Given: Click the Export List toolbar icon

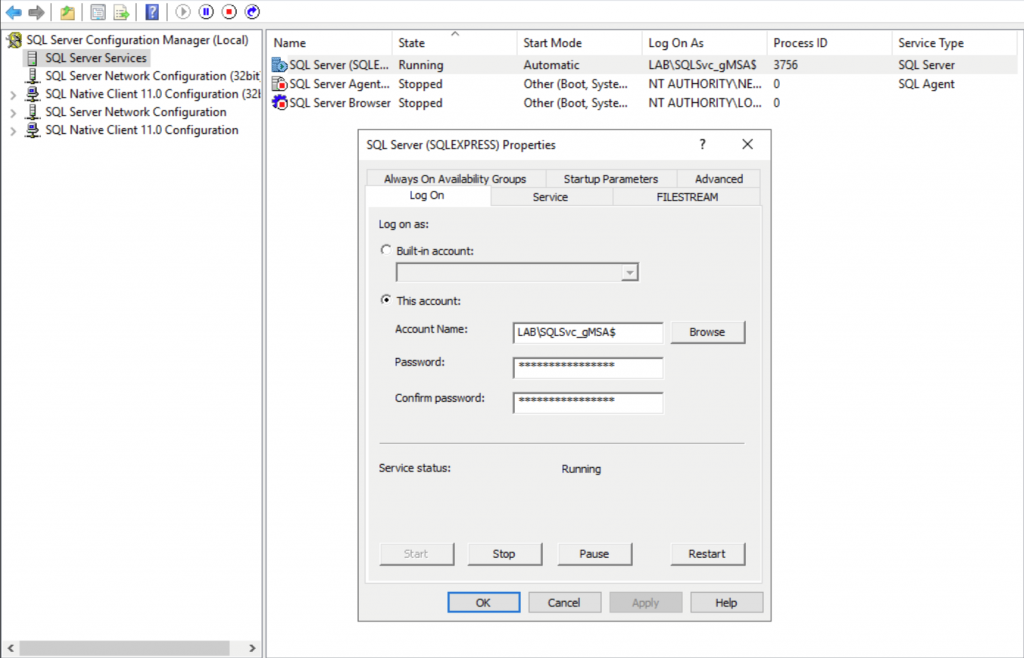Looking at the screenshot, I should [121, 12].
